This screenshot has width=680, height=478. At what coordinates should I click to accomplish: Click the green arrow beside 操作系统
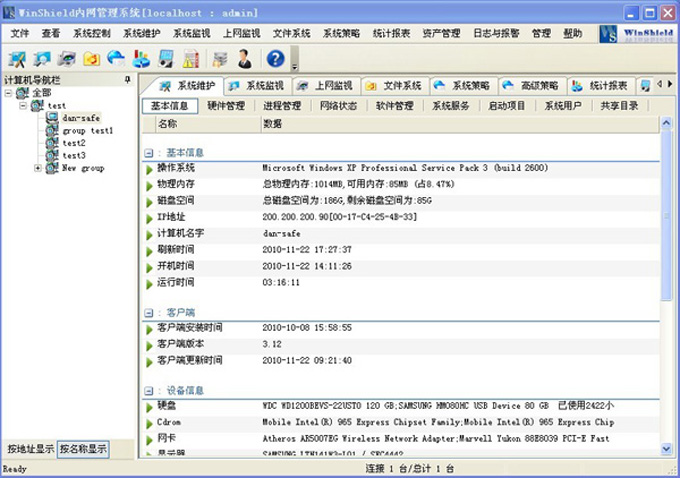click(x=149, y=169)
